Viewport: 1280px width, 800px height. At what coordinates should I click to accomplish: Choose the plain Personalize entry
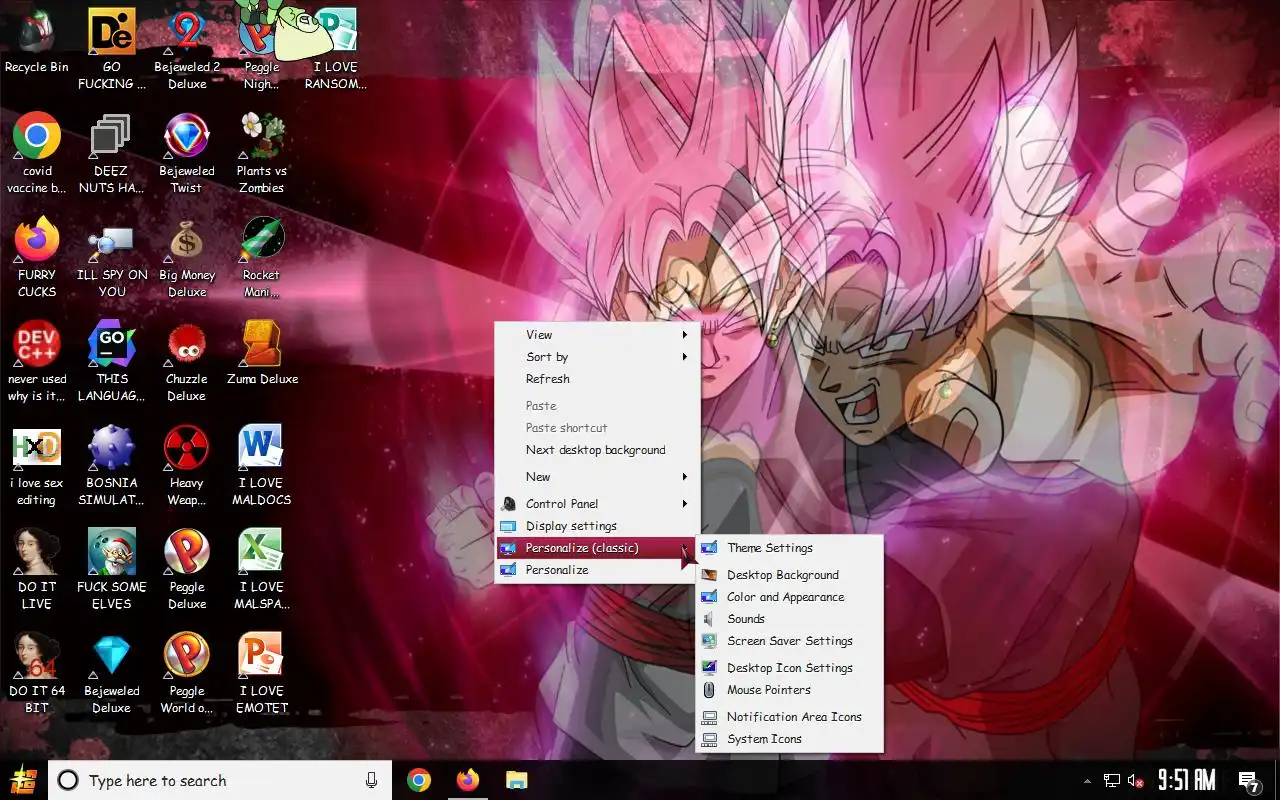click(596, 570)
